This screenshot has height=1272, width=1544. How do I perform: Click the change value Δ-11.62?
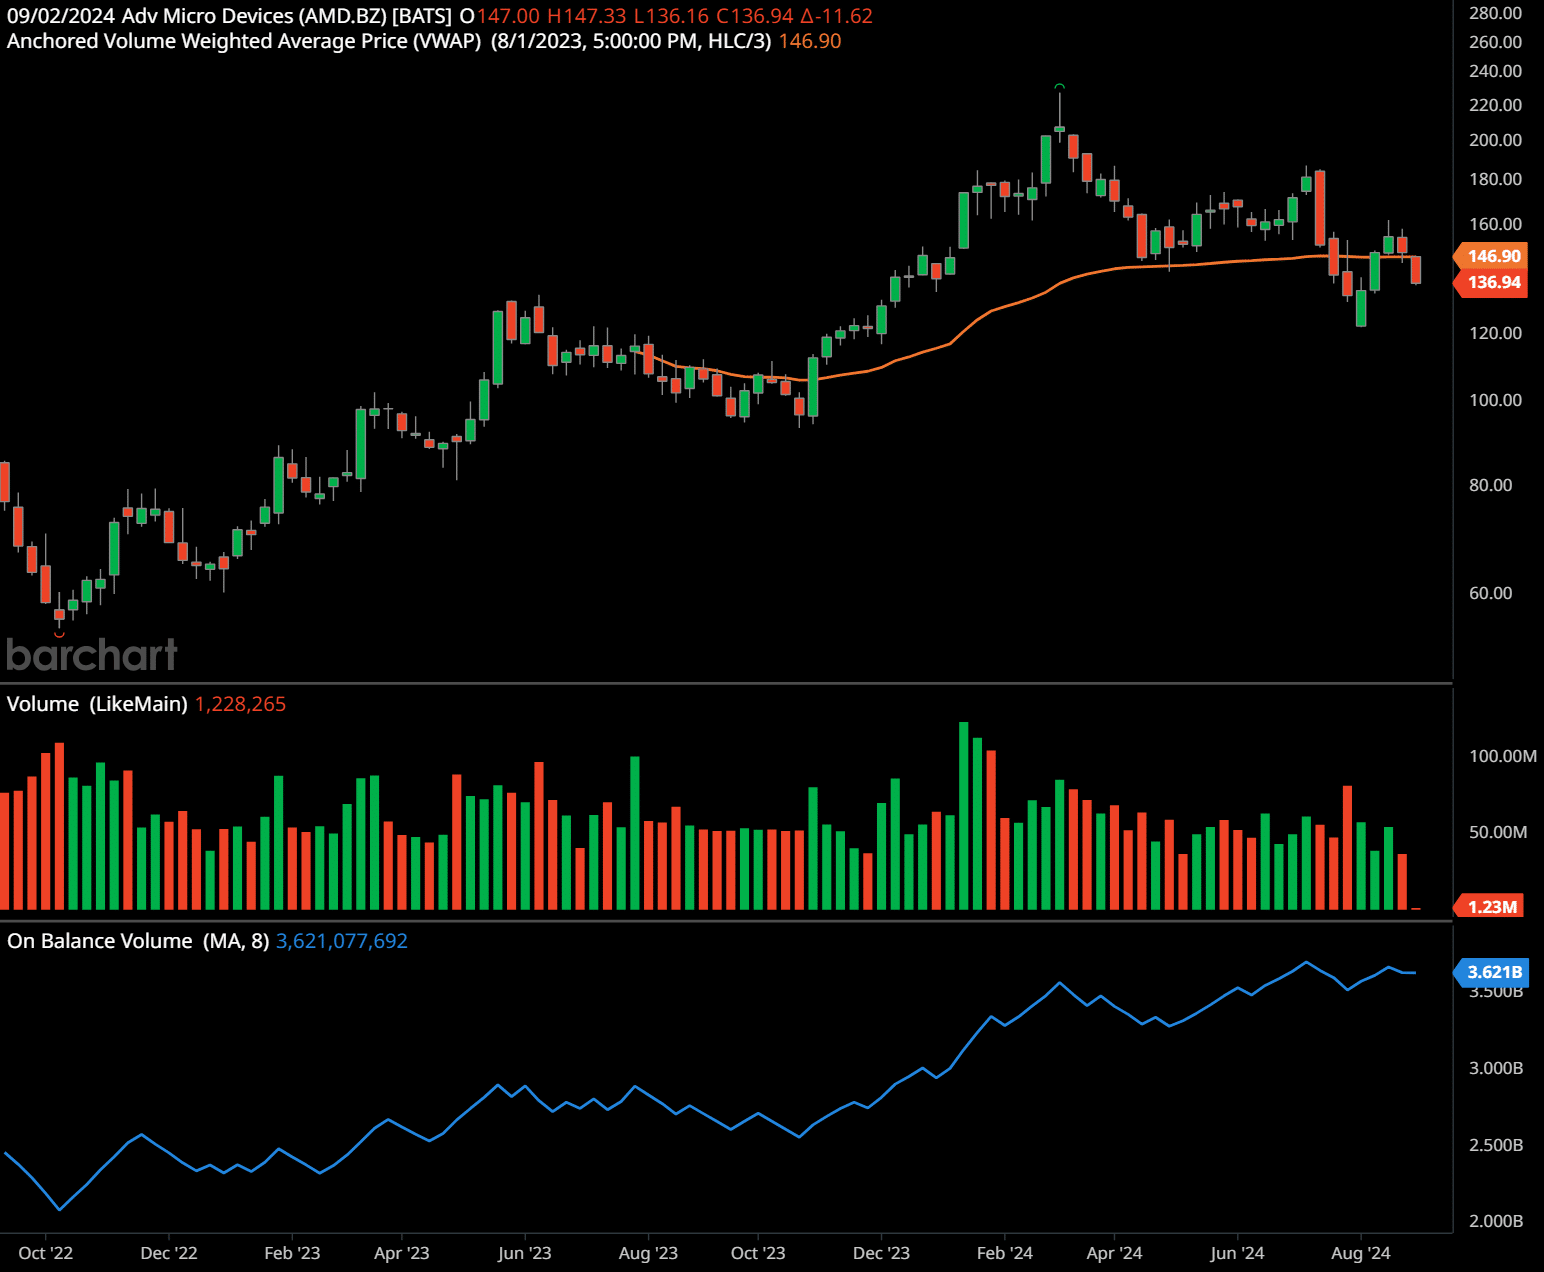(x=837, y=16)
